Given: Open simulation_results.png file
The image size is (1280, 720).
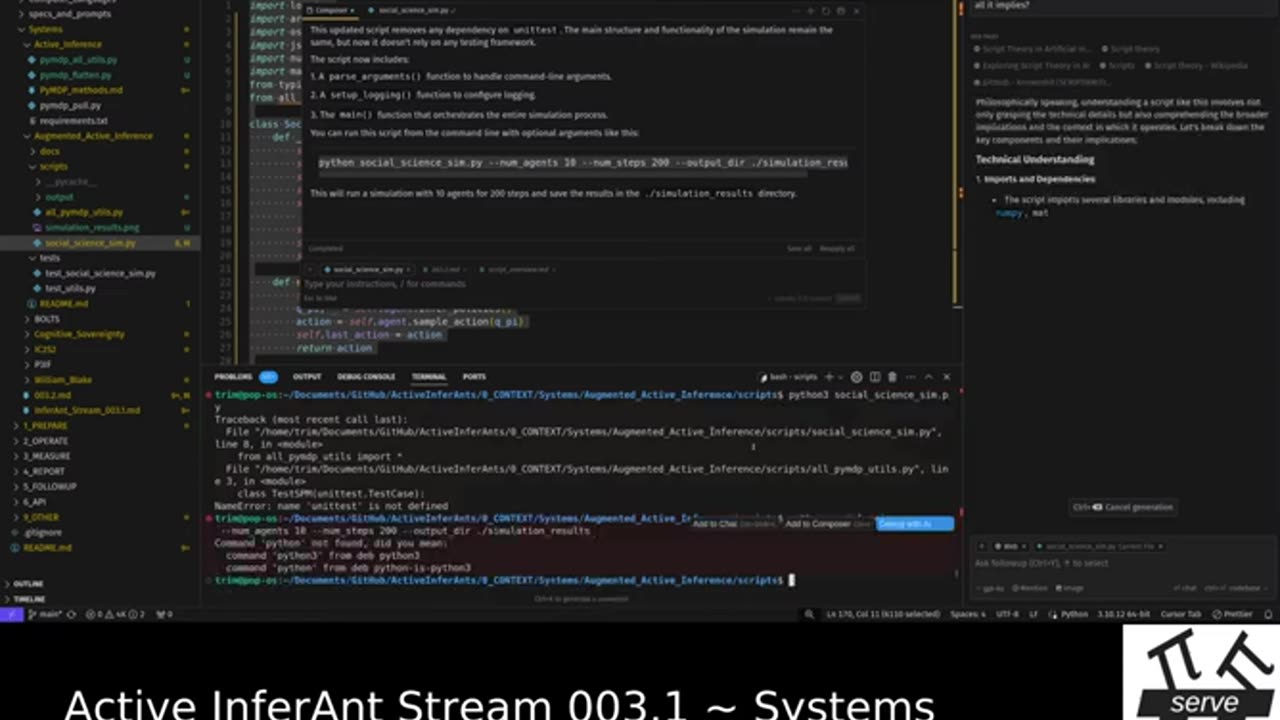Looking at the screenshot, I should click(x=90, y=227).
